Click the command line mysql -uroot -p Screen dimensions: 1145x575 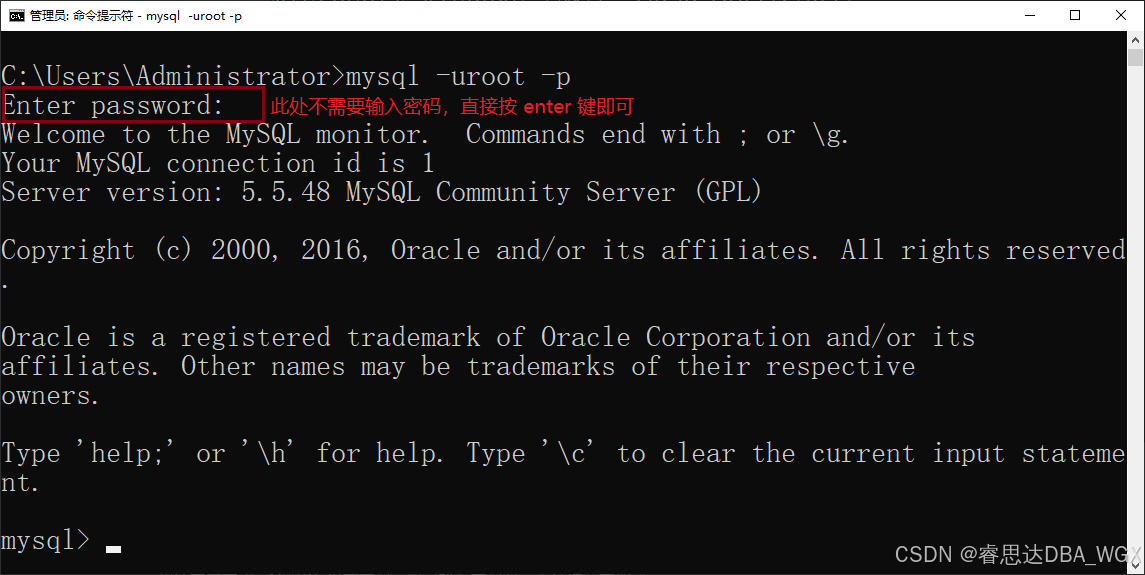[458, 77]
